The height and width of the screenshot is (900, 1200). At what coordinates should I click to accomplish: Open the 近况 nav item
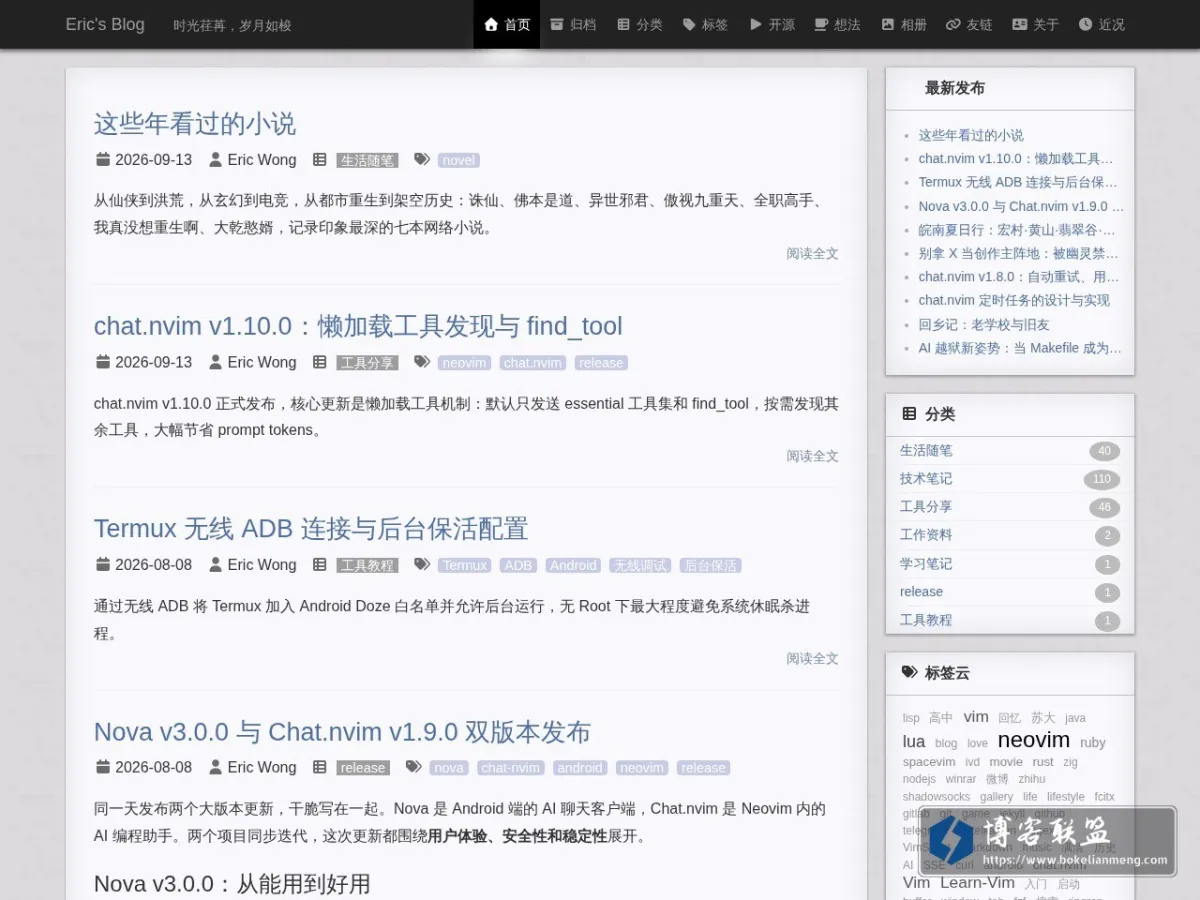point(1101,24)
